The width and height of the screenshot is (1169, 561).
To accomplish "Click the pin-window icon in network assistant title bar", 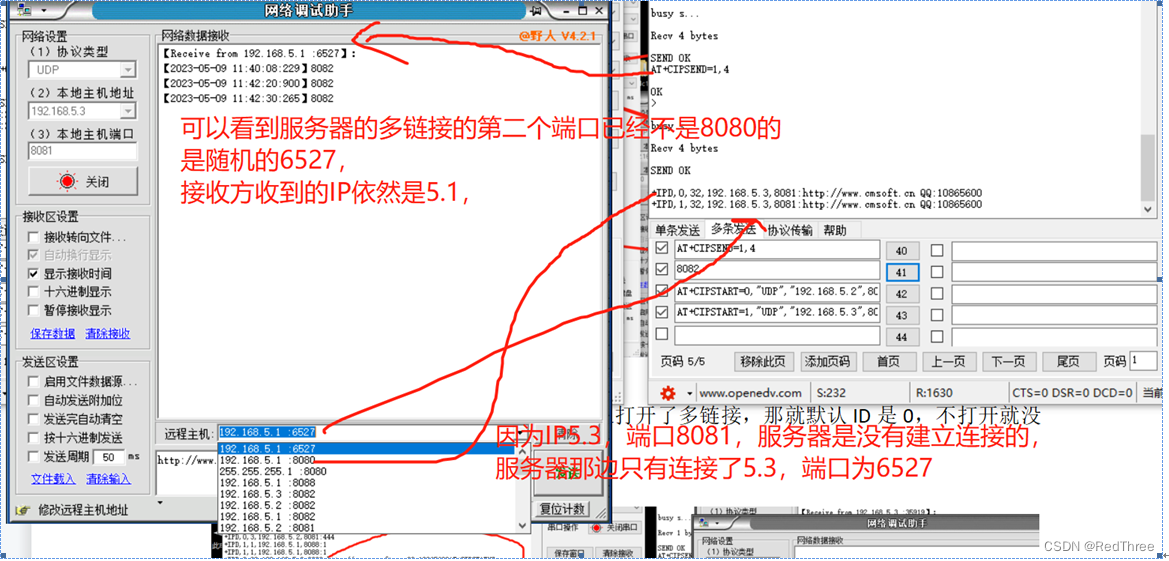I will 535,10.
